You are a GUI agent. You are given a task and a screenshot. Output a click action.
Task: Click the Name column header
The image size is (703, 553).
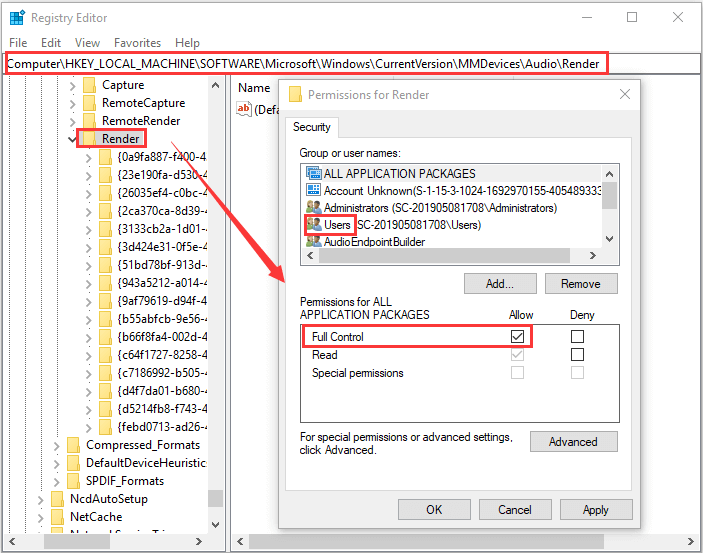pyautogui.click(x=254, y=88)
